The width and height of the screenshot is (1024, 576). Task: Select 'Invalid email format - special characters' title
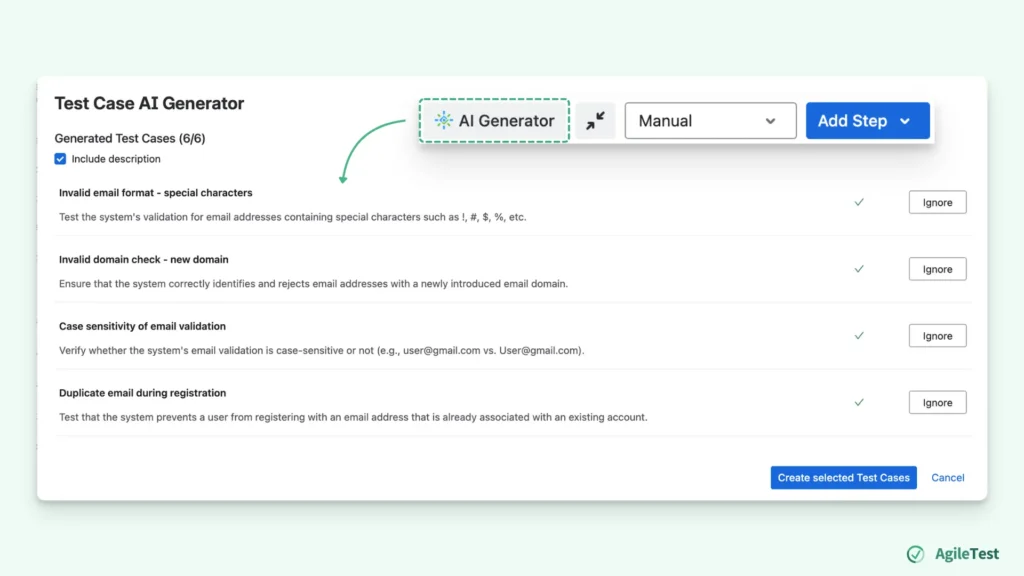coord(155,193)
